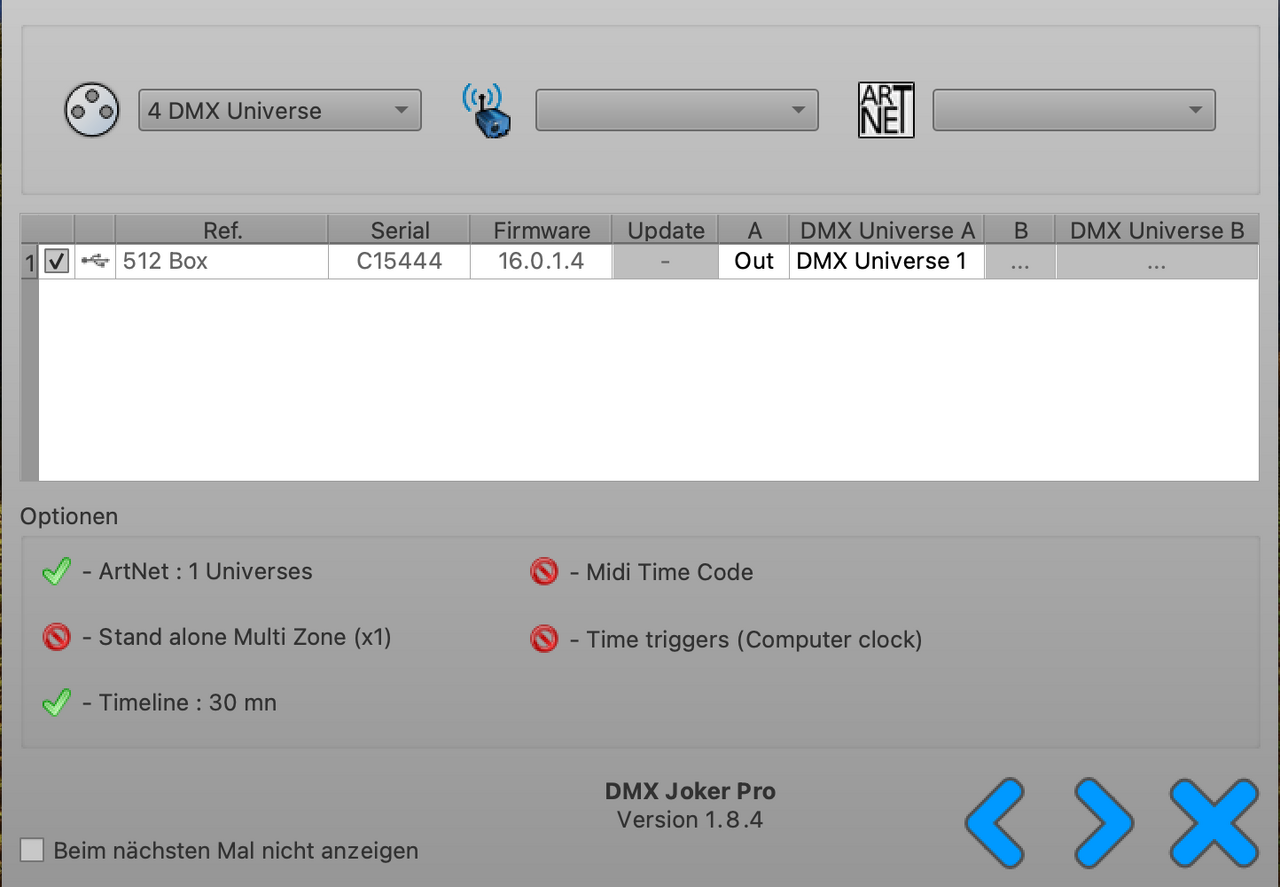Click the 'DMX Joker Pro' title text

click(690, 791)
